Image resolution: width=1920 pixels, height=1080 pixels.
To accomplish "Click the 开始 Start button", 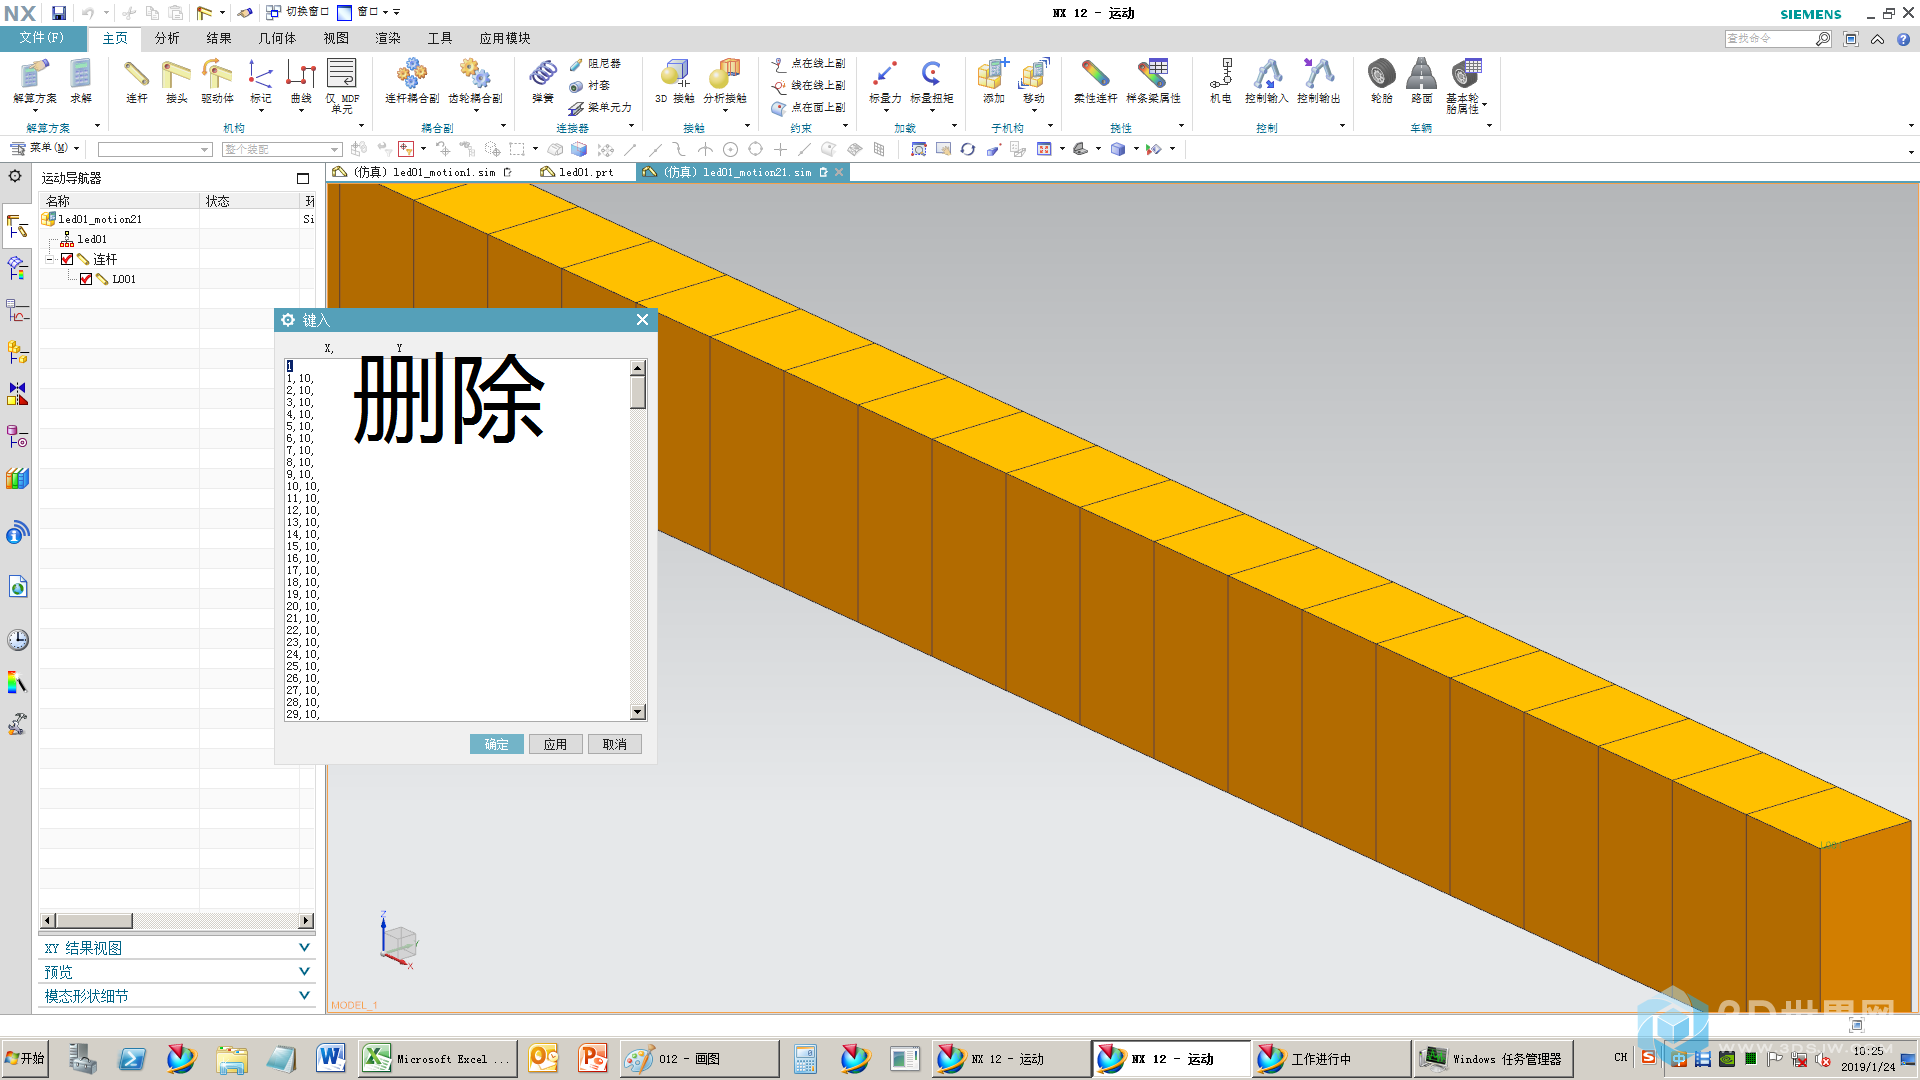I will pos(26,1059).
